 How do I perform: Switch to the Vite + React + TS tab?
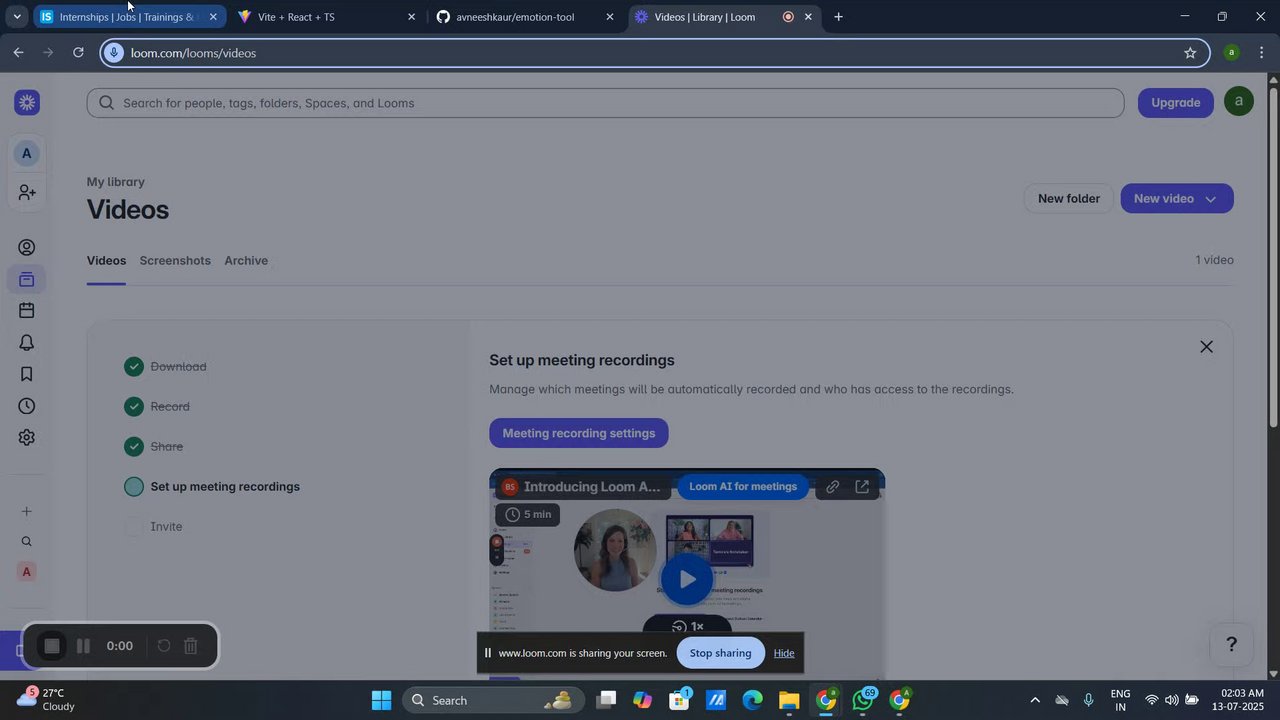326,17
